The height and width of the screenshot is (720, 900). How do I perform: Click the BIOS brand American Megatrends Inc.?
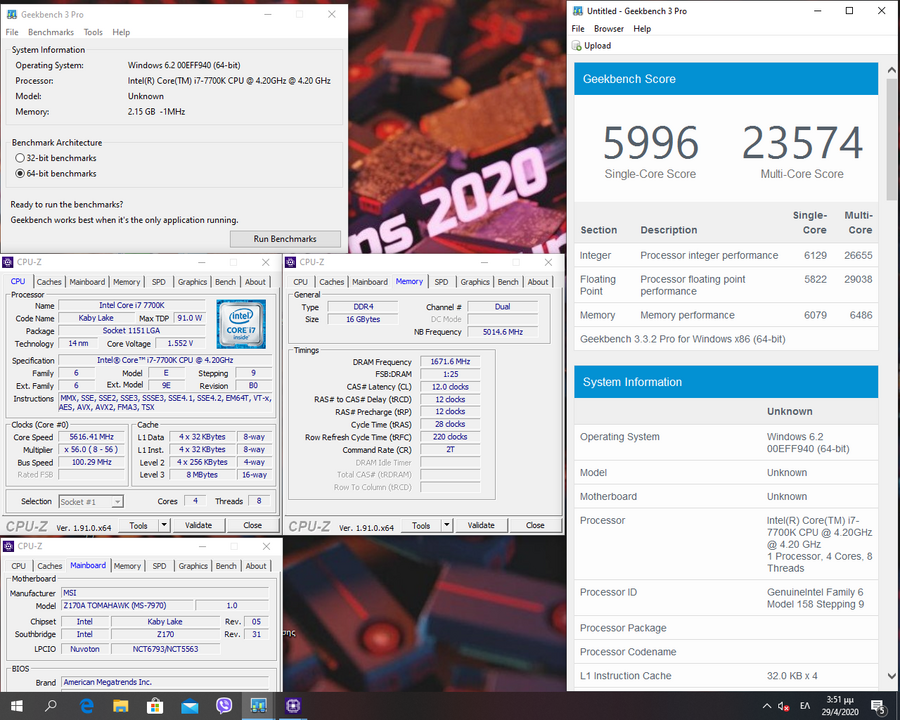[165, 682]
